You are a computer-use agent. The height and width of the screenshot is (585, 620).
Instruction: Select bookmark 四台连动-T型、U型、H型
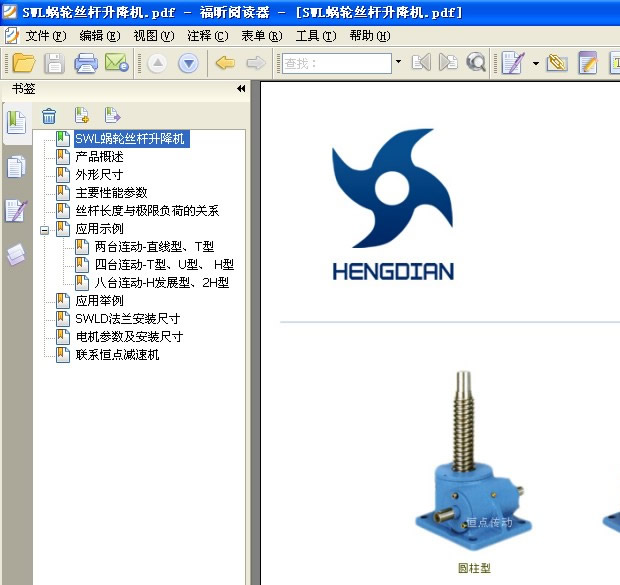[164, 265]
